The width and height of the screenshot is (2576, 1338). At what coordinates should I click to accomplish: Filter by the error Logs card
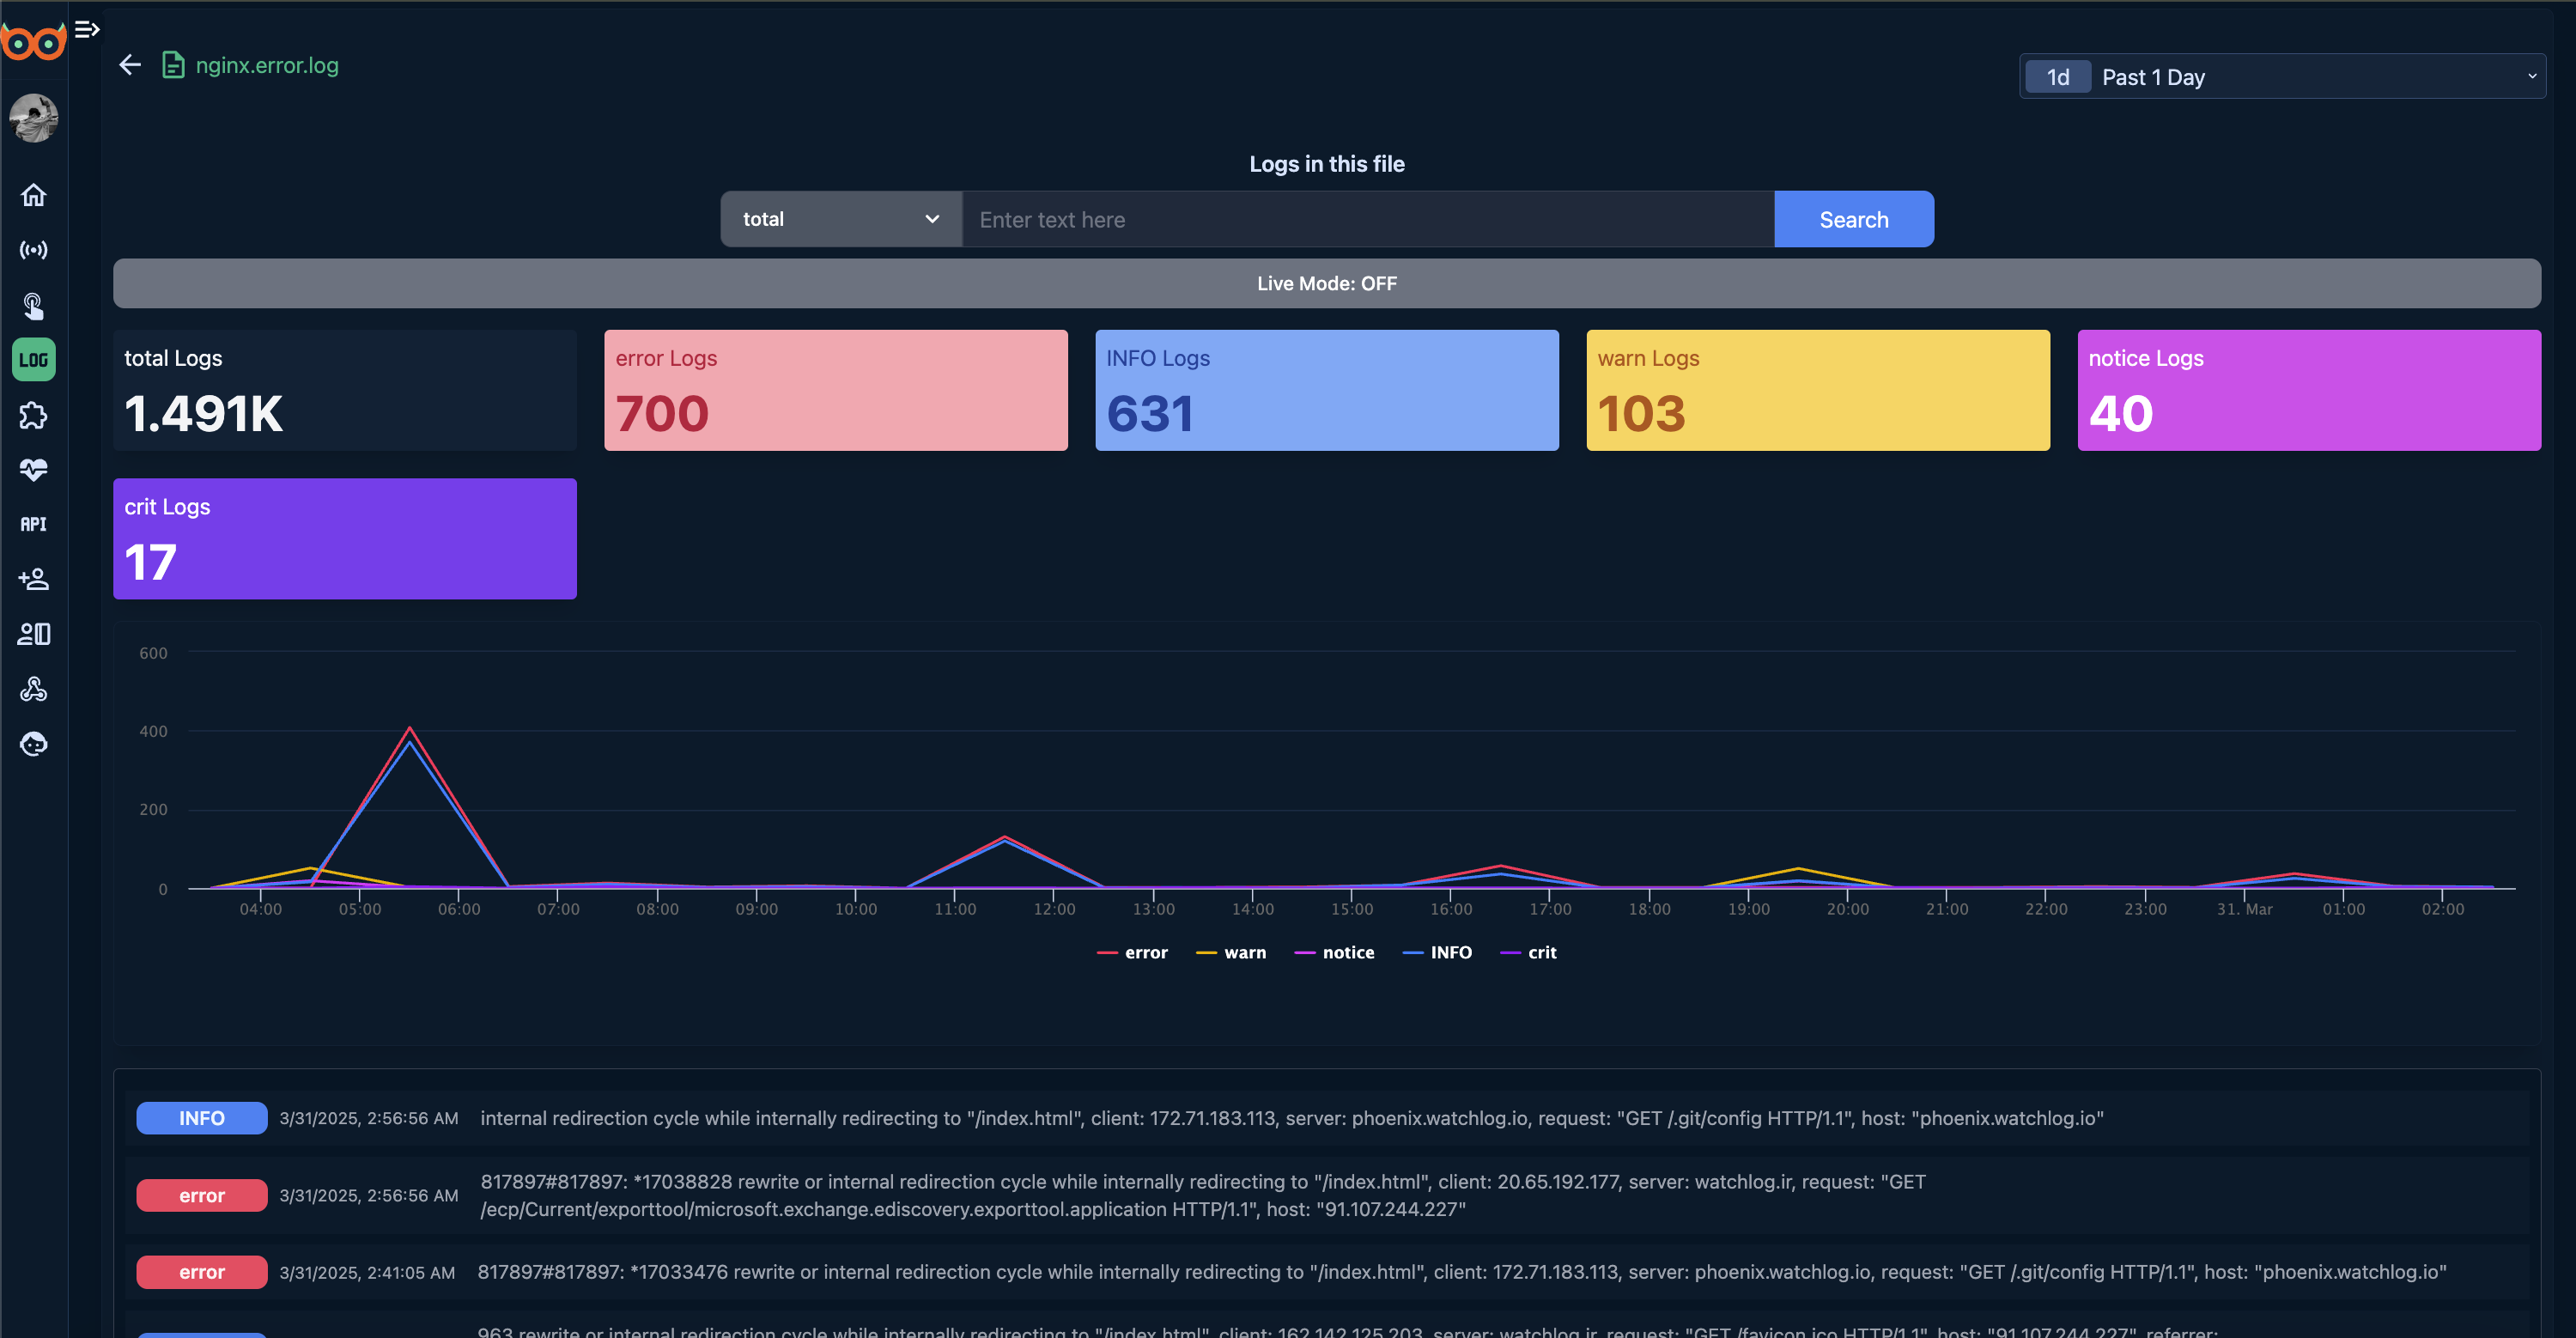[x=835, y=390]
